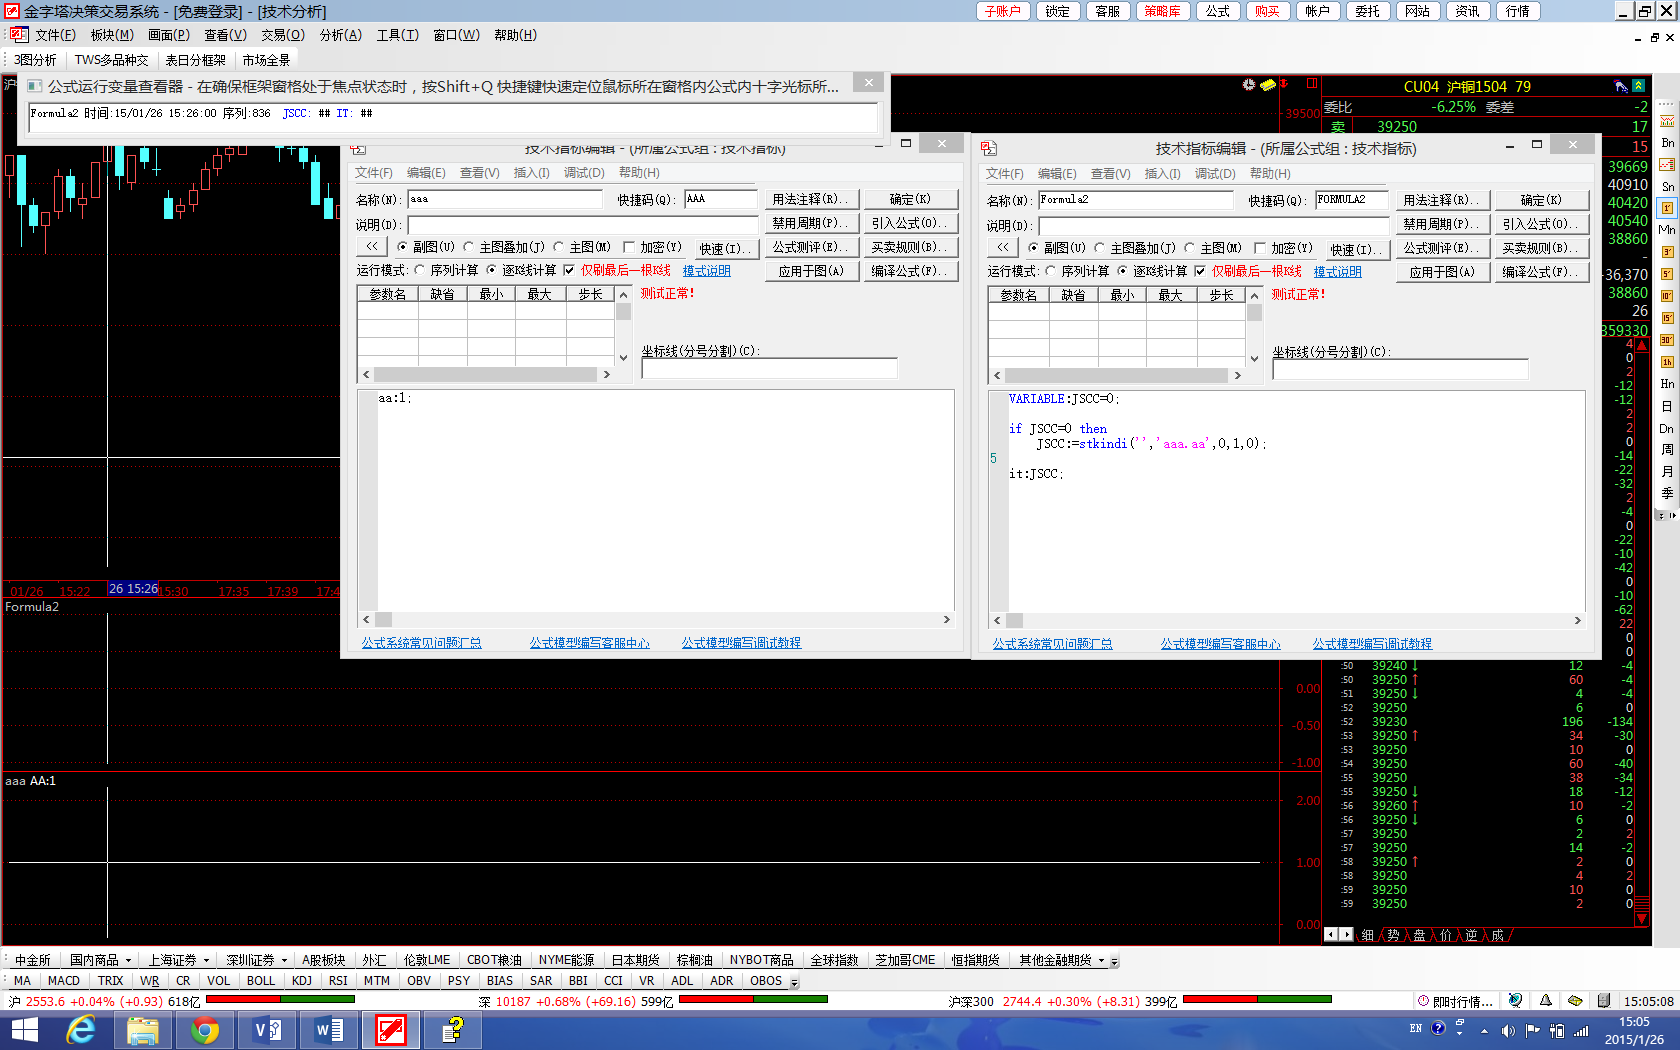1680x1050 pixels.
Task: Open Chrome from the taskbar
Action: click(x=205, y=1030)
